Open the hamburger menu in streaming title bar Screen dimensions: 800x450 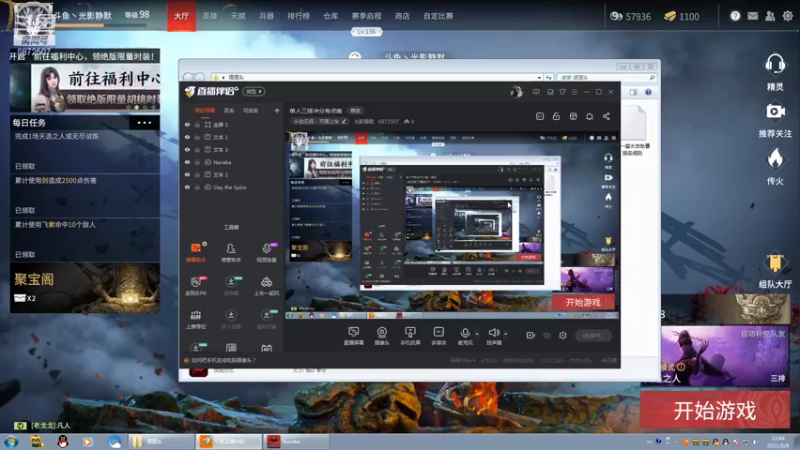[574, 92]
